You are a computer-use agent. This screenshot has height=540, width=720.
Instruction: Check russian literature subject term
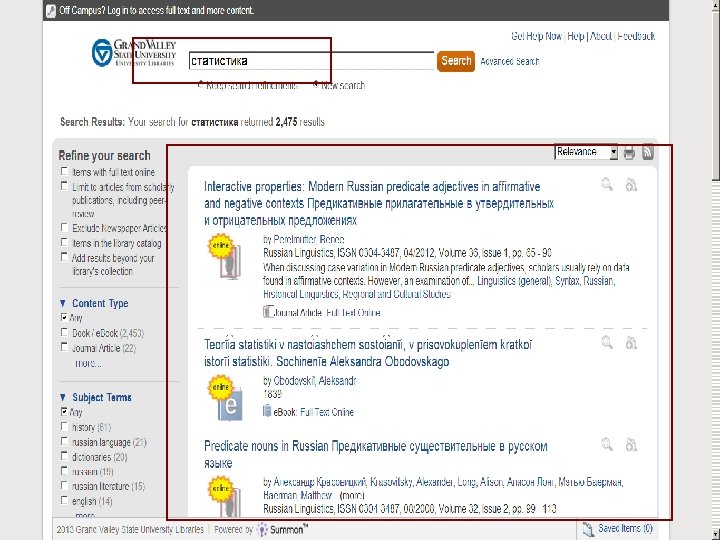pos(64,485)
